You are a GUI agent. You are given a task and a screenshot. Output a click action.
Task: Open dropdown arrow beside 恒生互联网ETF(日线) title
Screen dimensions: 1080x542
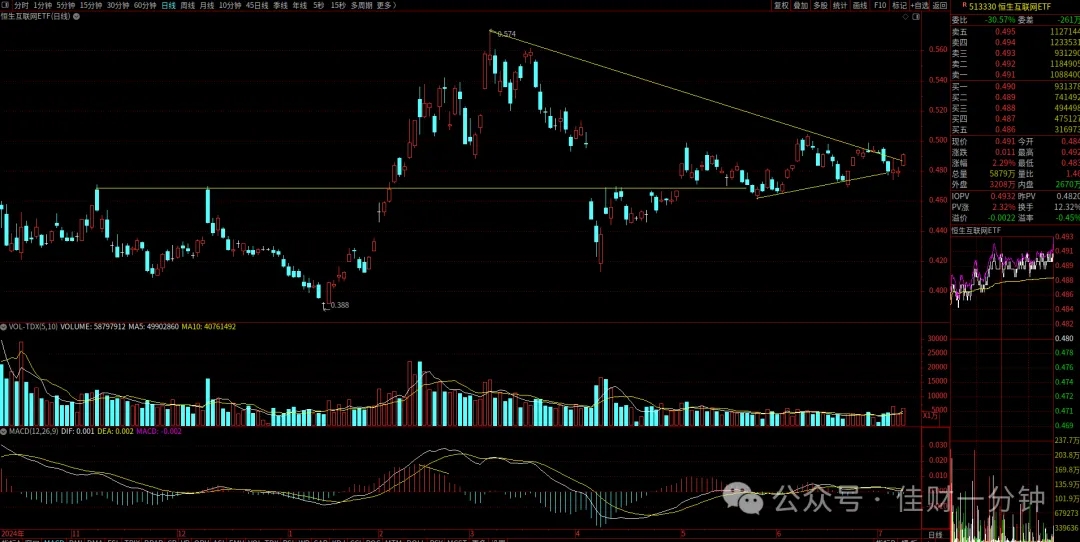[76, 15]
